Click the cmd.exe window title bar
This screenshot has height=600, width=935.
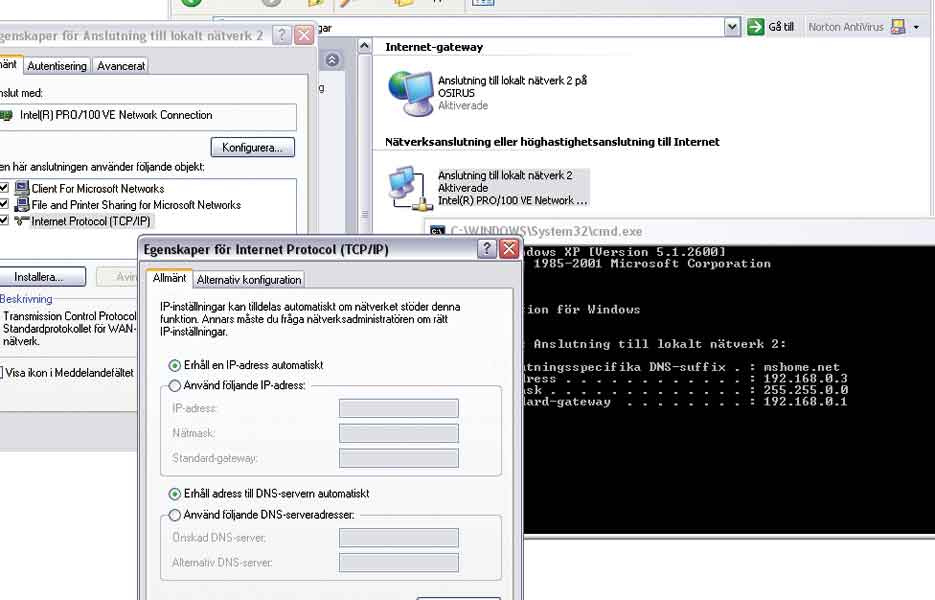[x=680, y=231]
